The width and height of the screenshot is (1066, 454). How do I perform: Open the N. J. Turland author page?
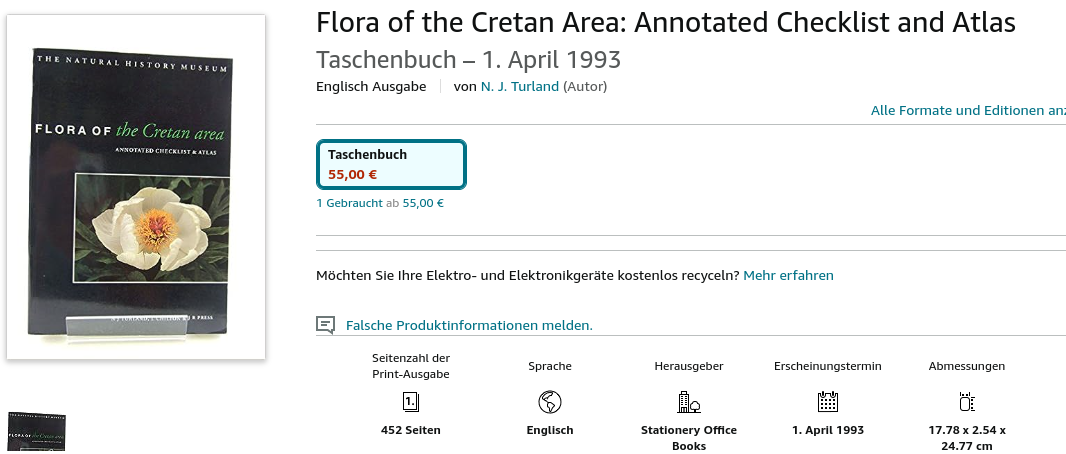520,86
